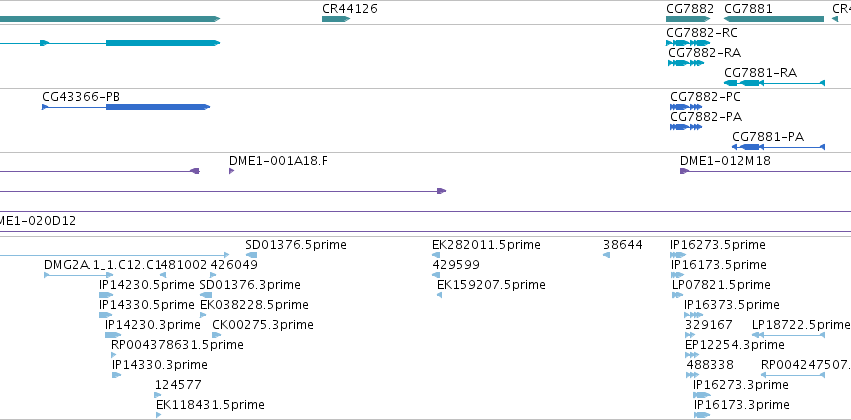851x420 pixels.
Task: Click the SD01376.5prime EST
Action: click(x=251, y=255)
